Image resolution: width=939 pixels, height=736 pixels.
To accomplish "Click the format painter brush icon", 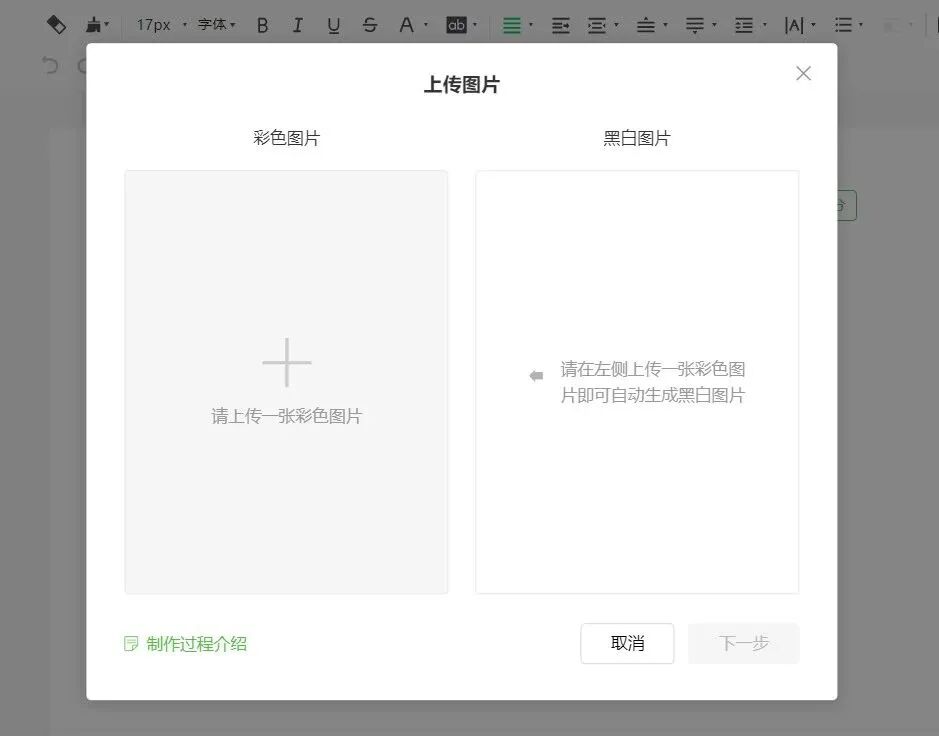I will [x=93, y=25].
